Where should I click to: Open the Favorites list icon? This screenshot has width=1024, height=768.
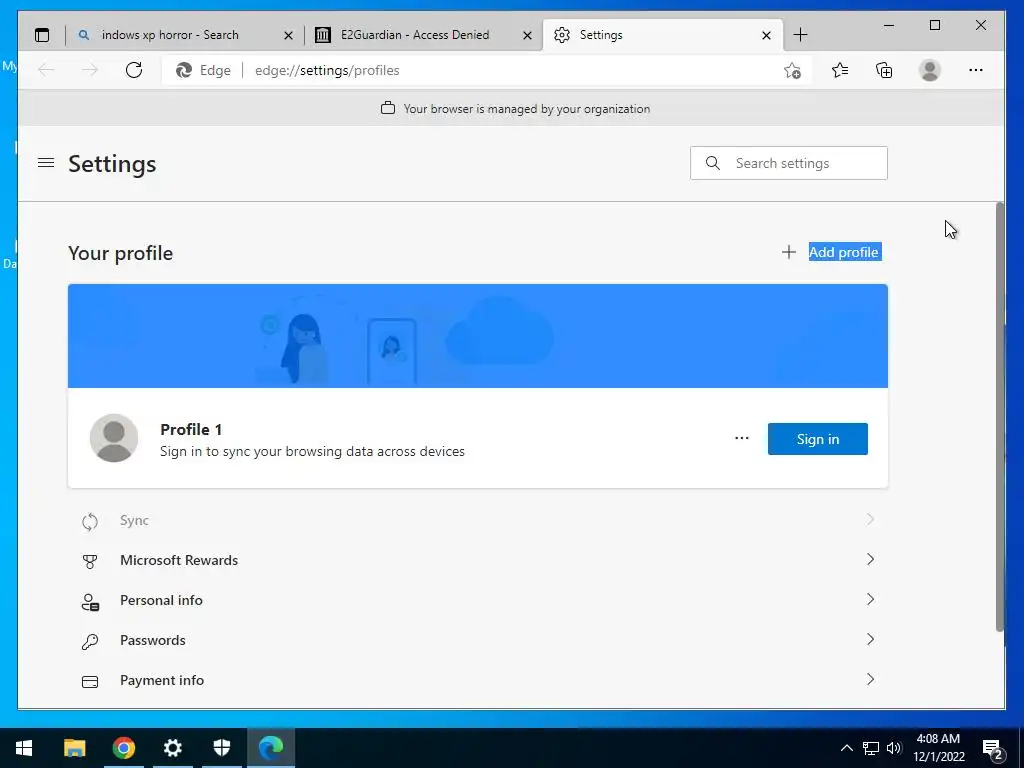pyautogui.click(x=840, y=70)
